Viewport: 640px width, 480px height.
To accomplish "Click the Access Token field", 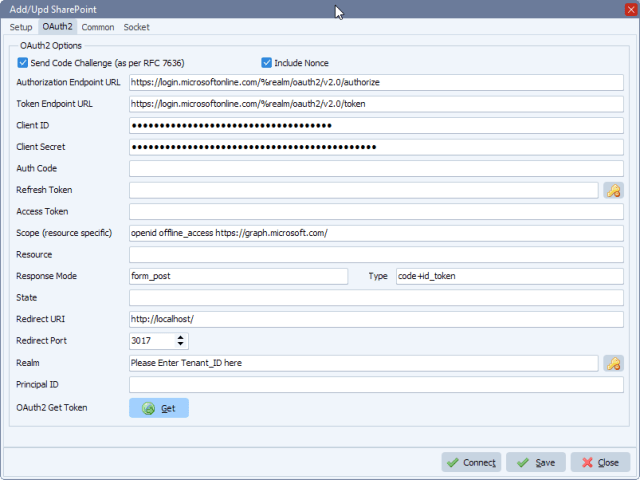I will [376, 211].
